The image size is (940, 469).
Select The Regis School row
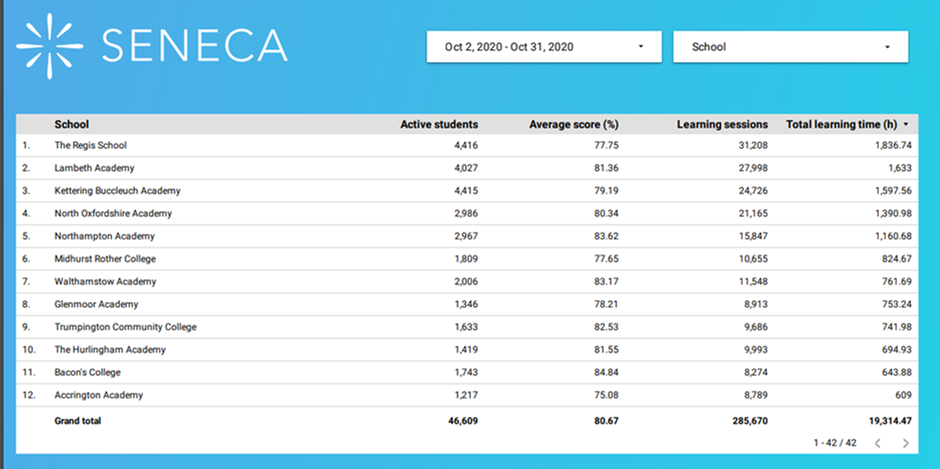coord(90,146)
